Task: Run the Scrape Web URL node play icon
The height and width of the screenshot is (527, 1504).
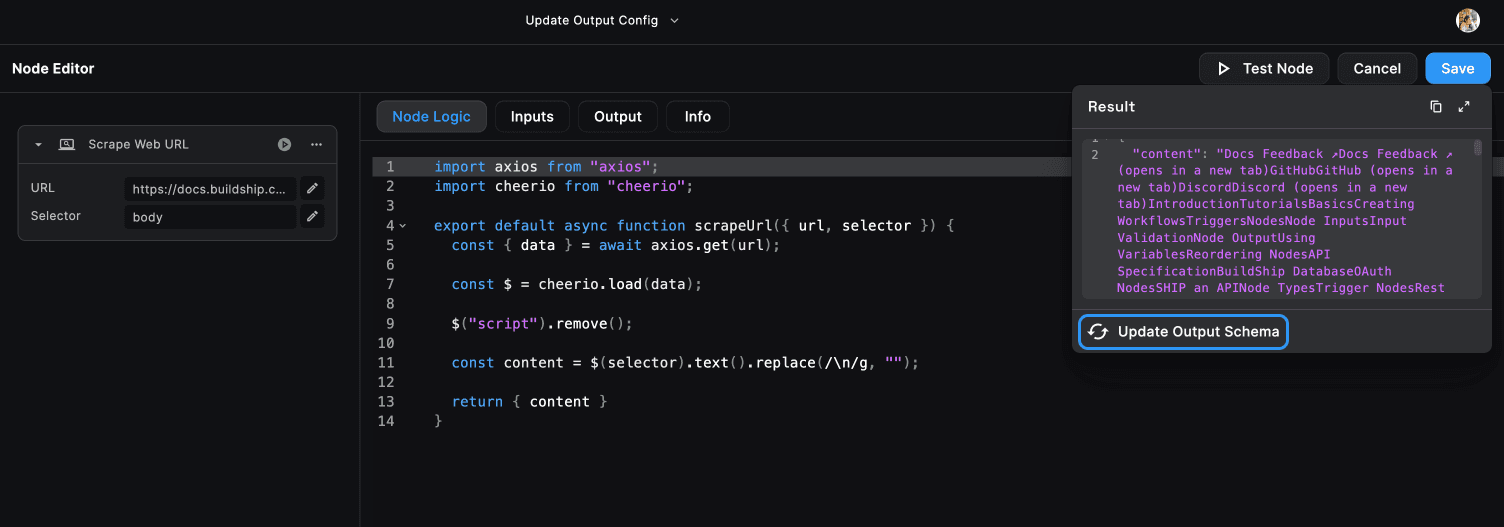Action: click(x=285, y=145)
